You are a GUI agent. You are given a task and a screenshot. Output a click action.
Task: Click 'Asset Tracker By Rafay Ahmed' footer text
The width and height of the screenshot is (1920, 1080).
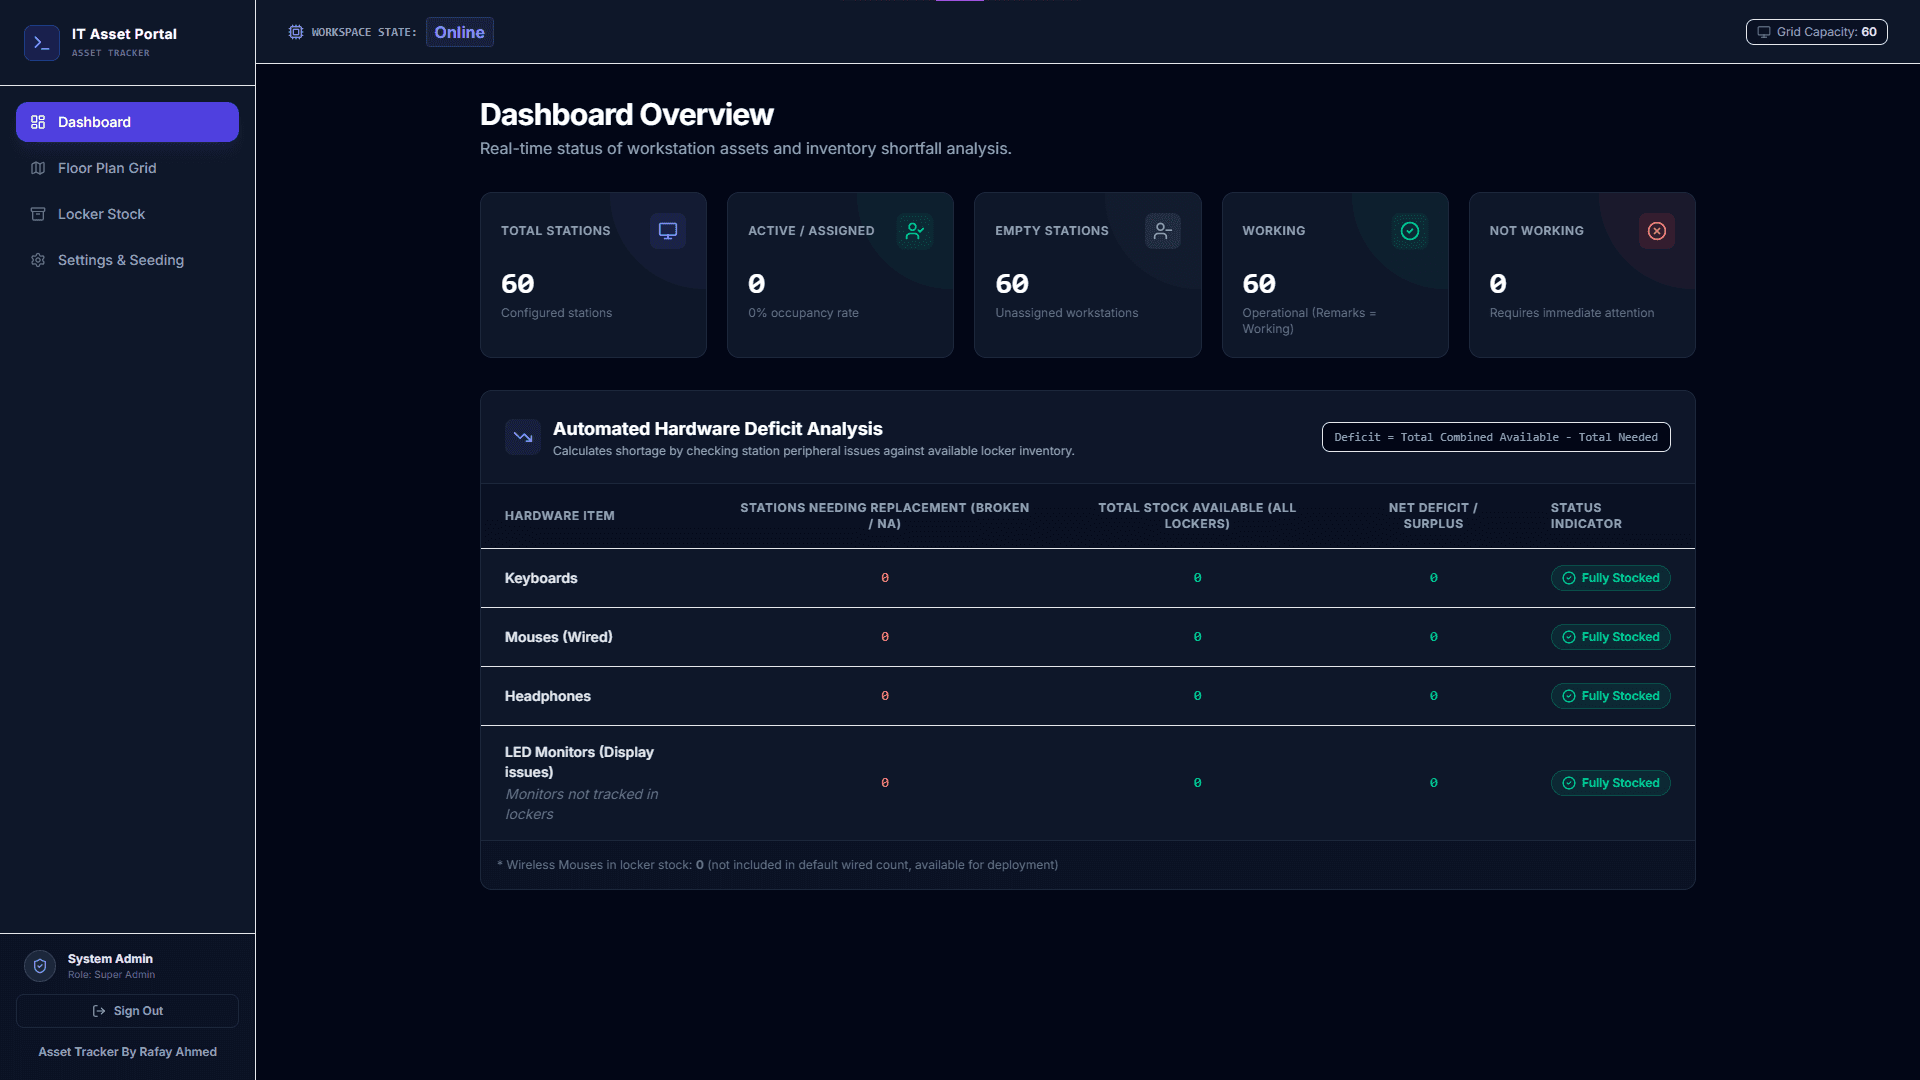(128, 1052)
